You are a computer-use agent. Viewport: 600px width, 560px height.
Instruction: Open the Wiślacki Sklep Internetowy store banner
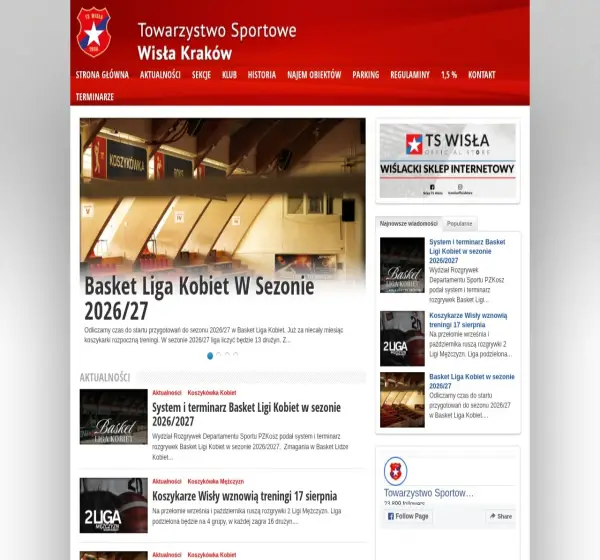447,160
